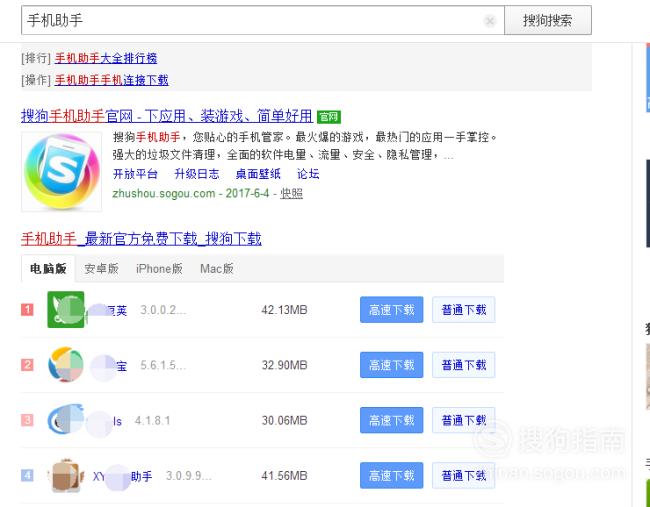Click the version 5.6.1.5... text
The width and height of the screenshot is (650, 507).
coord(163,365)
